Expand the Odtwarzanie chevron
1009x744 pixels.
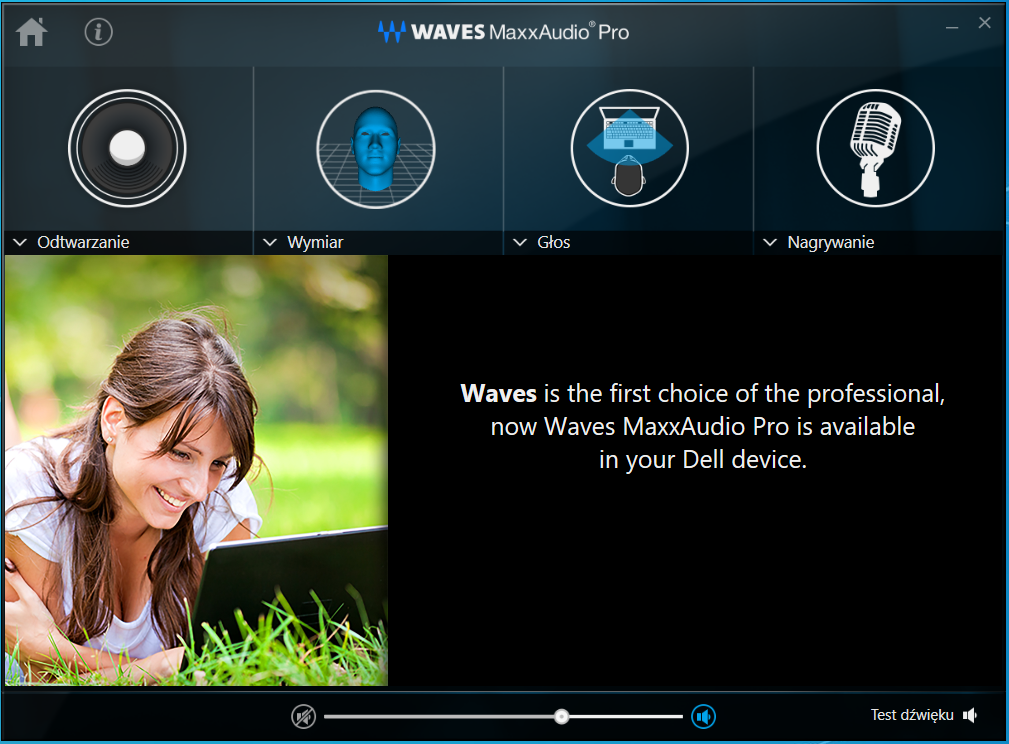[20, 243]
